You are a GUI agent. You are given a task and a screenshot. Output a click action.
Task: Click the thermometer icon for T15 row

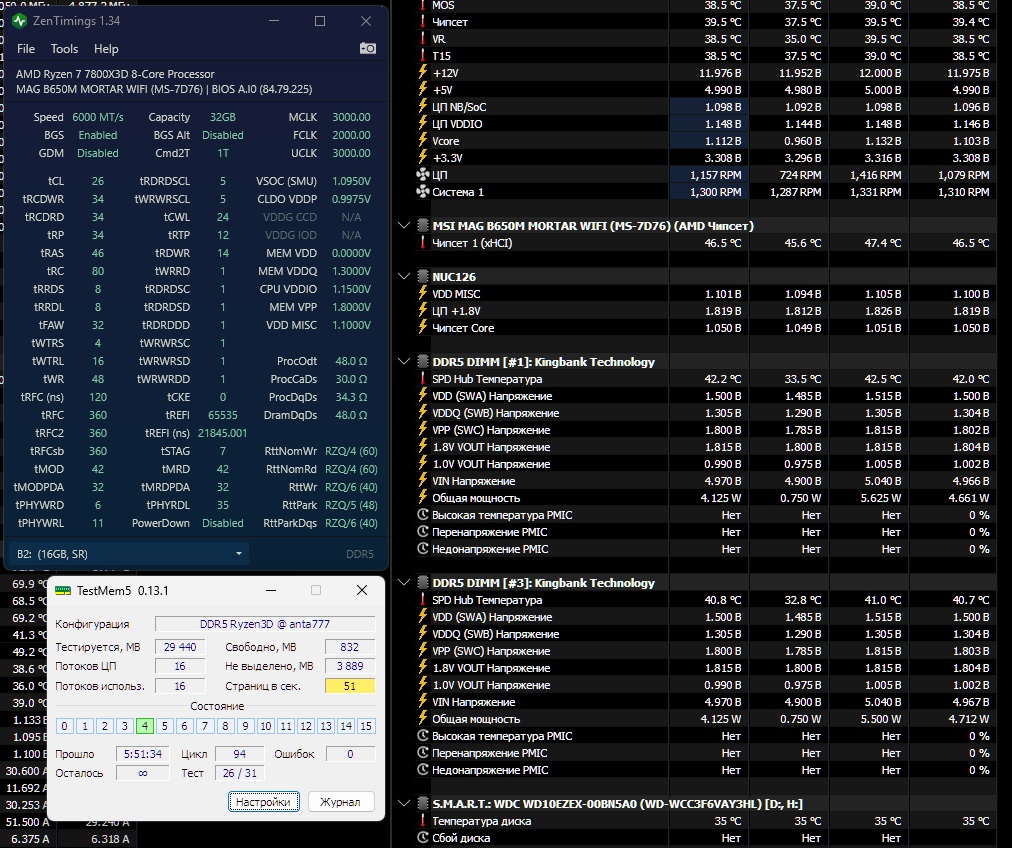point(423,56)
